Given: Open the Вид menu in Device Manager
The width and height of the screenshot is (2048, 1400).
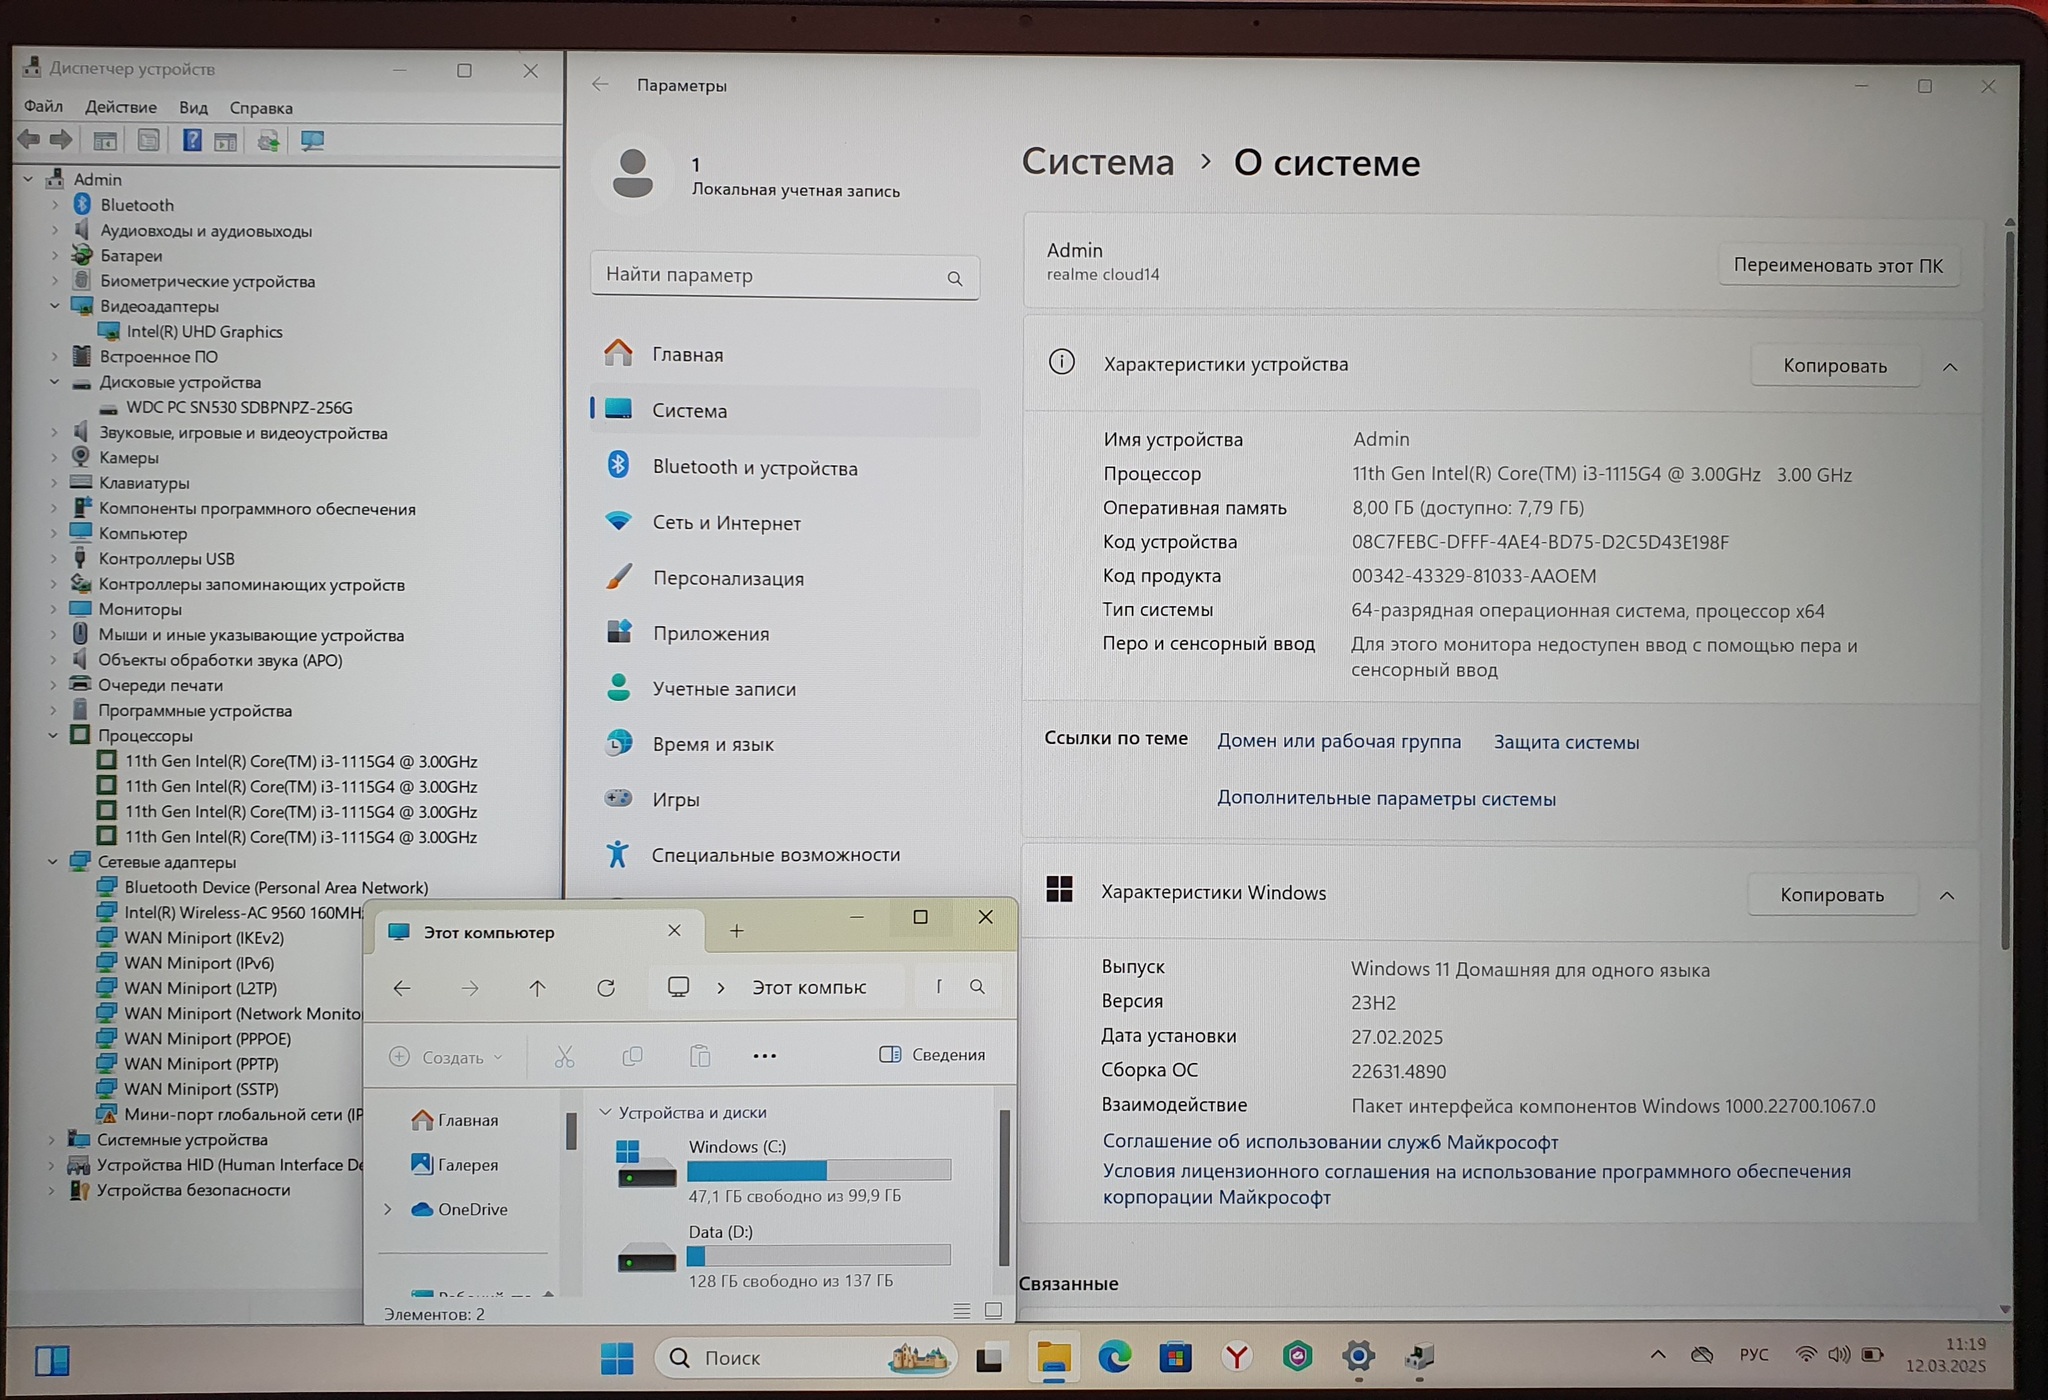Looking at the screenshot, I should click(x=193, y=107).
